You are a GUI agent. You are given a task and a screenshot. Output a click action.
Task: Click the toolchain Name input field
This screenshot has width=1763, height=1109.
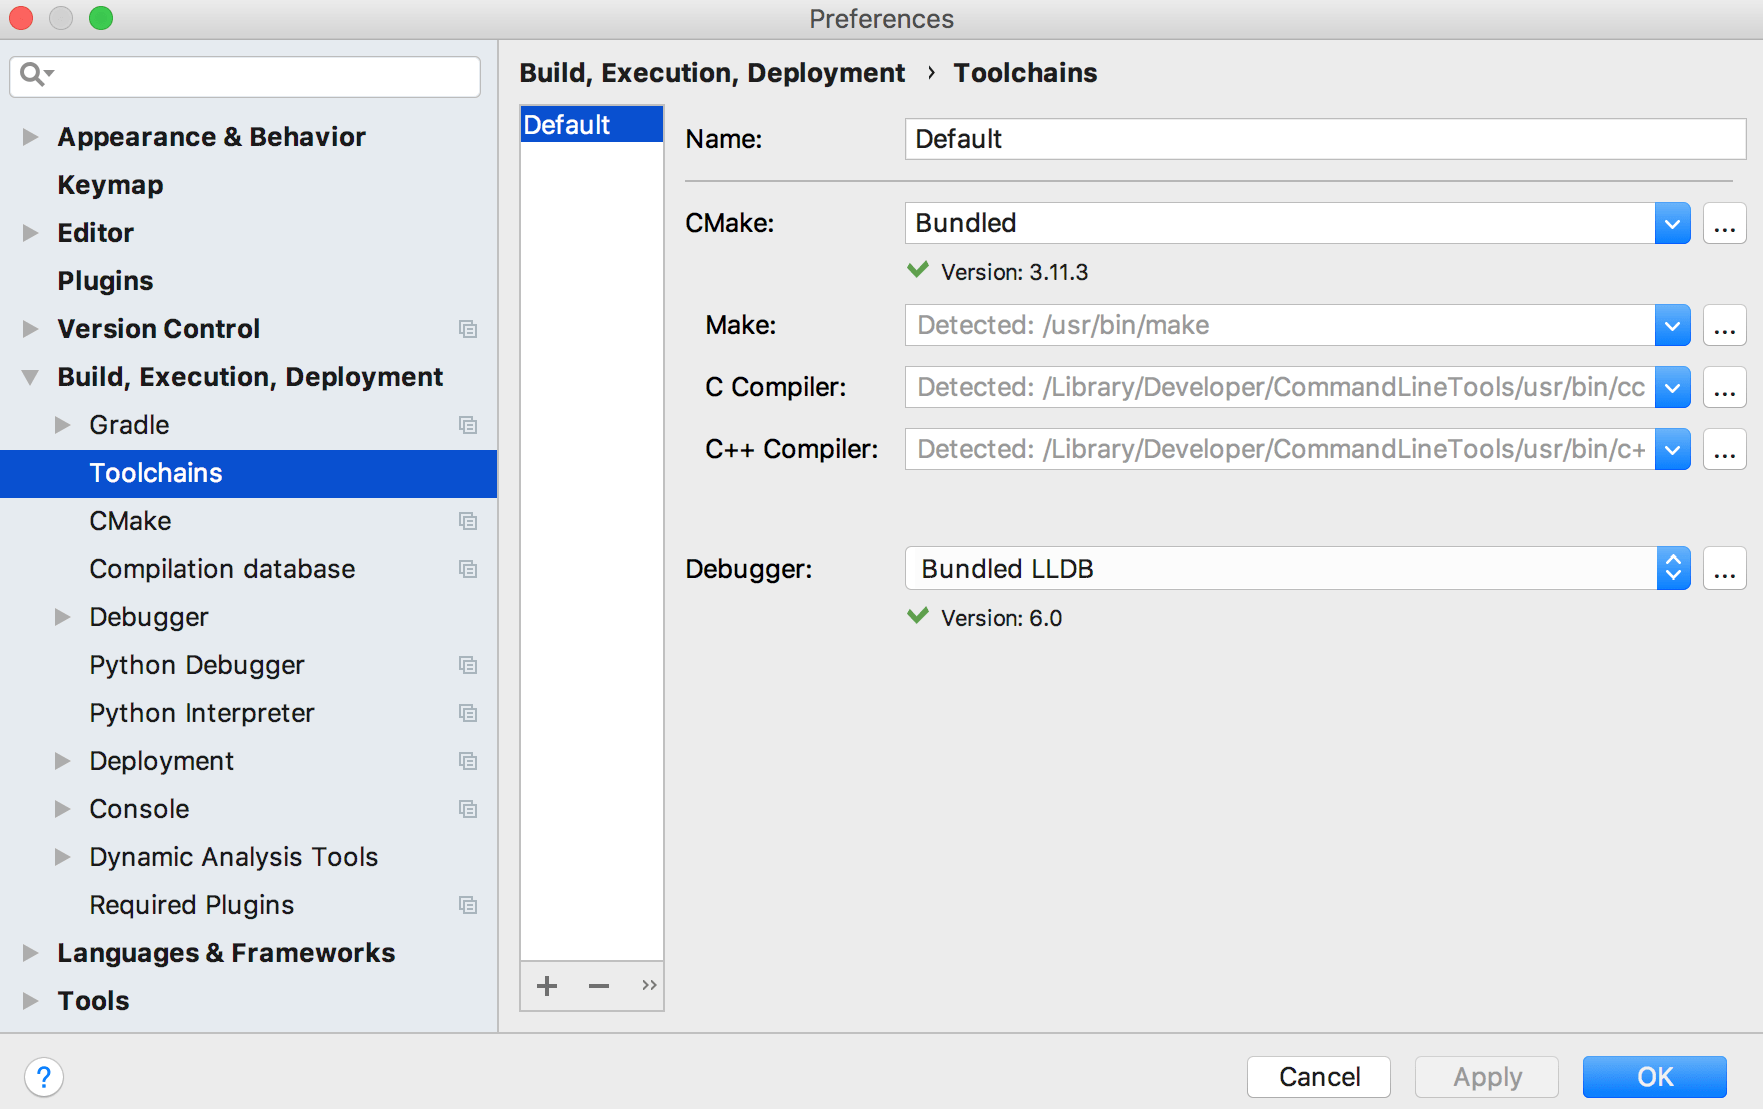(x=1325, y=139)
